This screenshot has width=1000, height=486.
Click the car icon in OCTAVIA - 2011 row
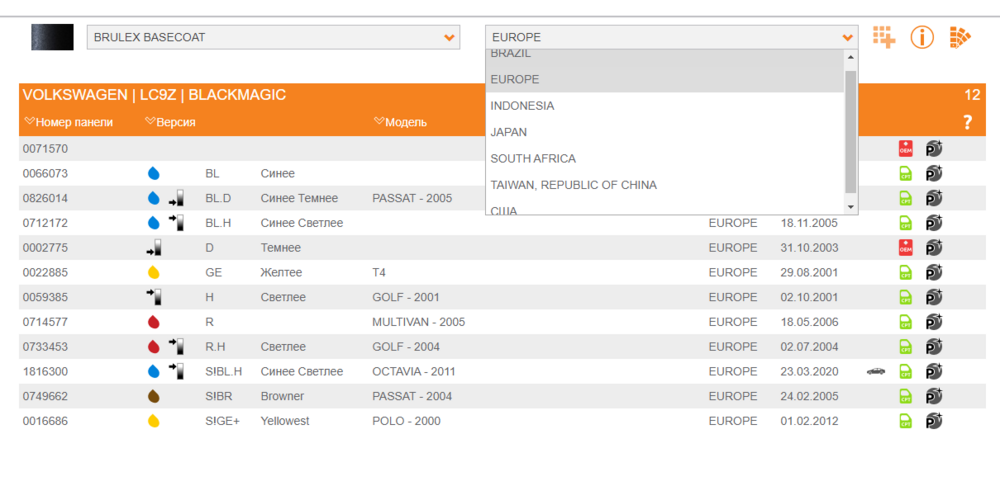click(x=876, y=371)
